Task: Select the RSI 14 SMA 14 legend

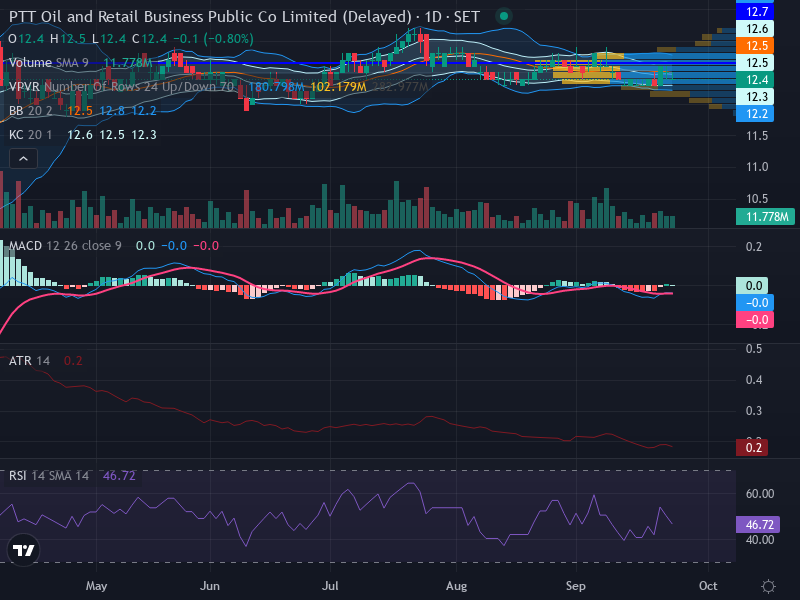Action: pos(49,476)
